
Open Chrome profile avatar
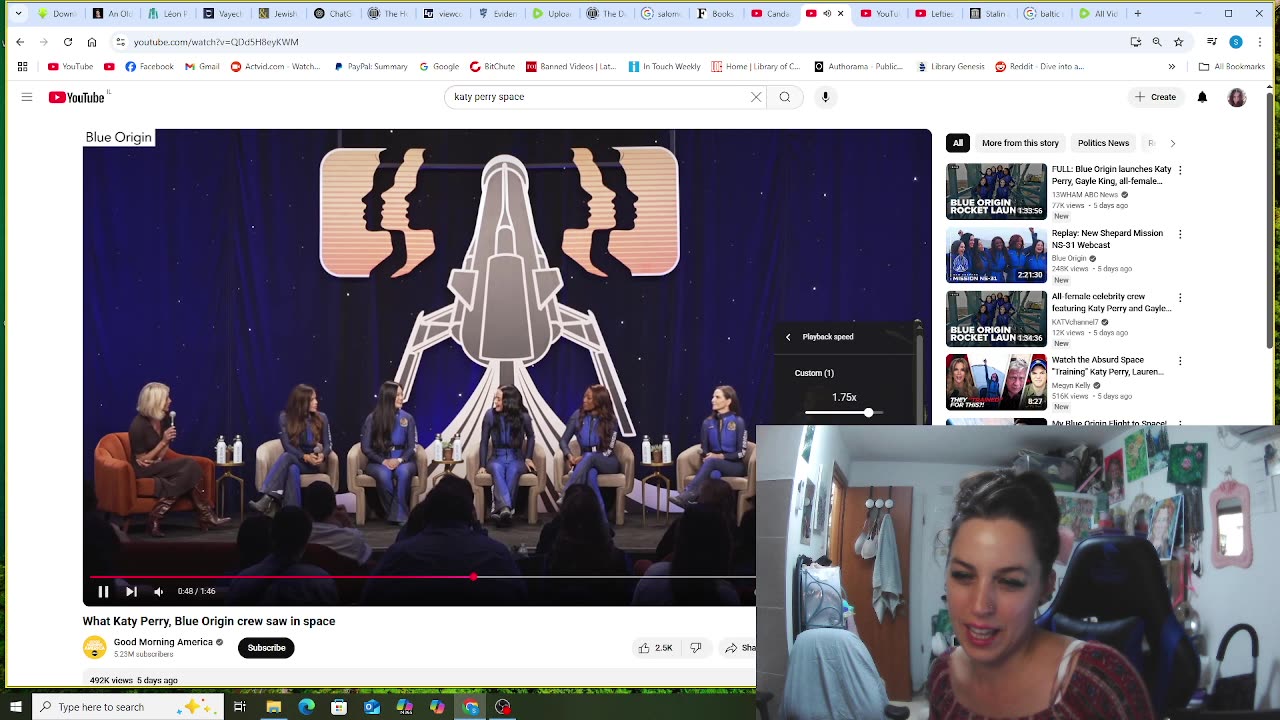point(1236,42)
